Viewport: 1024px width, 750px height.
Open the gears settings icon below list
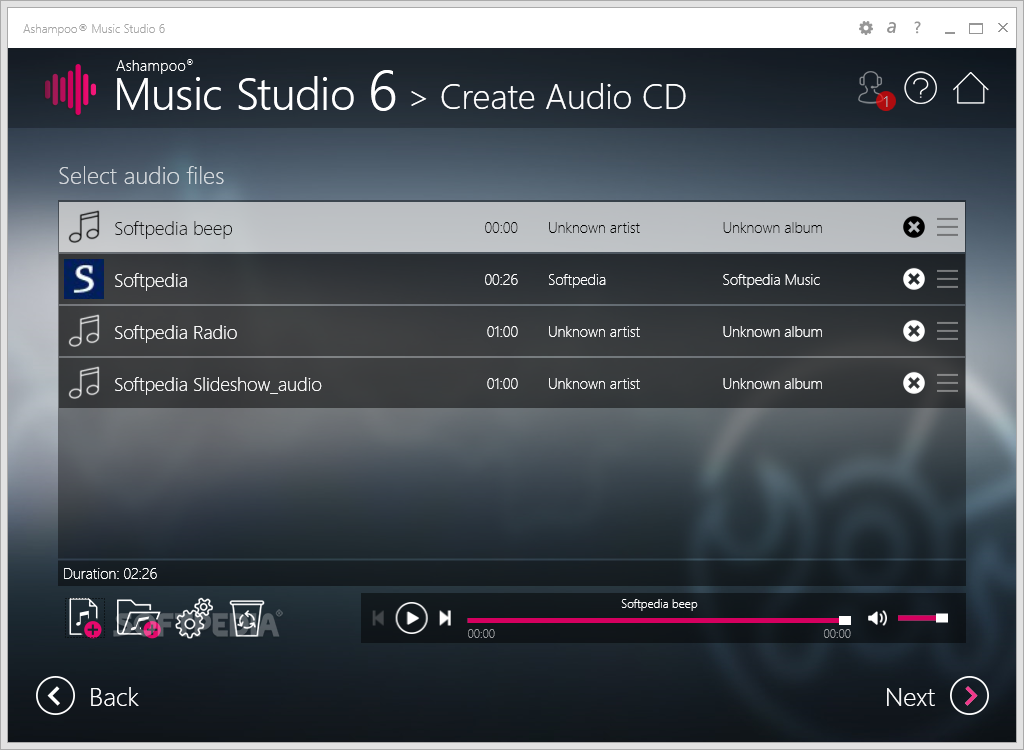click(194, 618)
